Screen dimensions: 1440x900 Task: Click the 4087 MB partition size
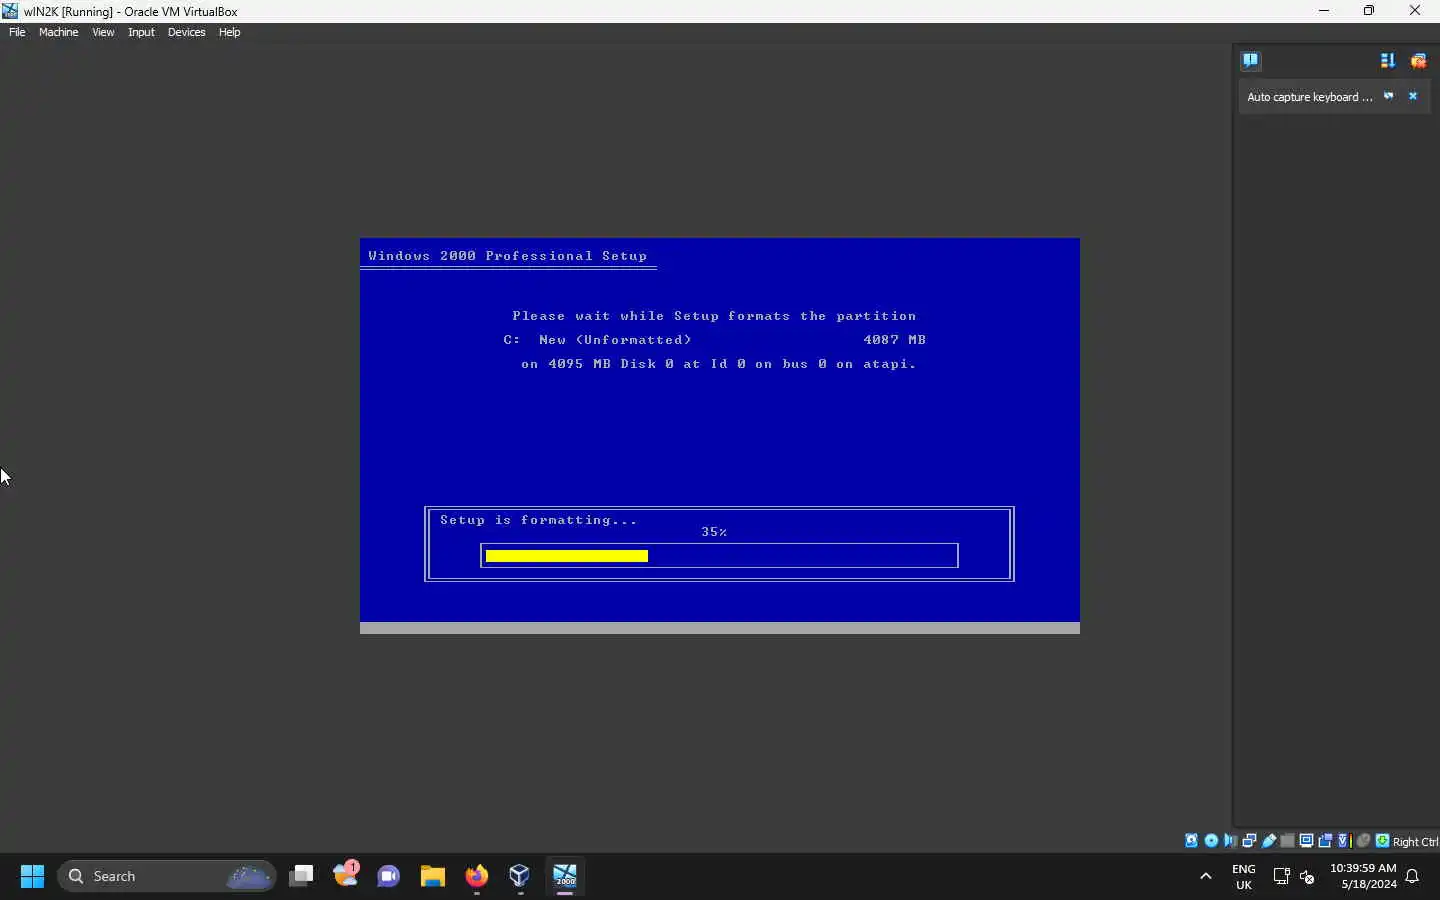[x=895, y=340]
